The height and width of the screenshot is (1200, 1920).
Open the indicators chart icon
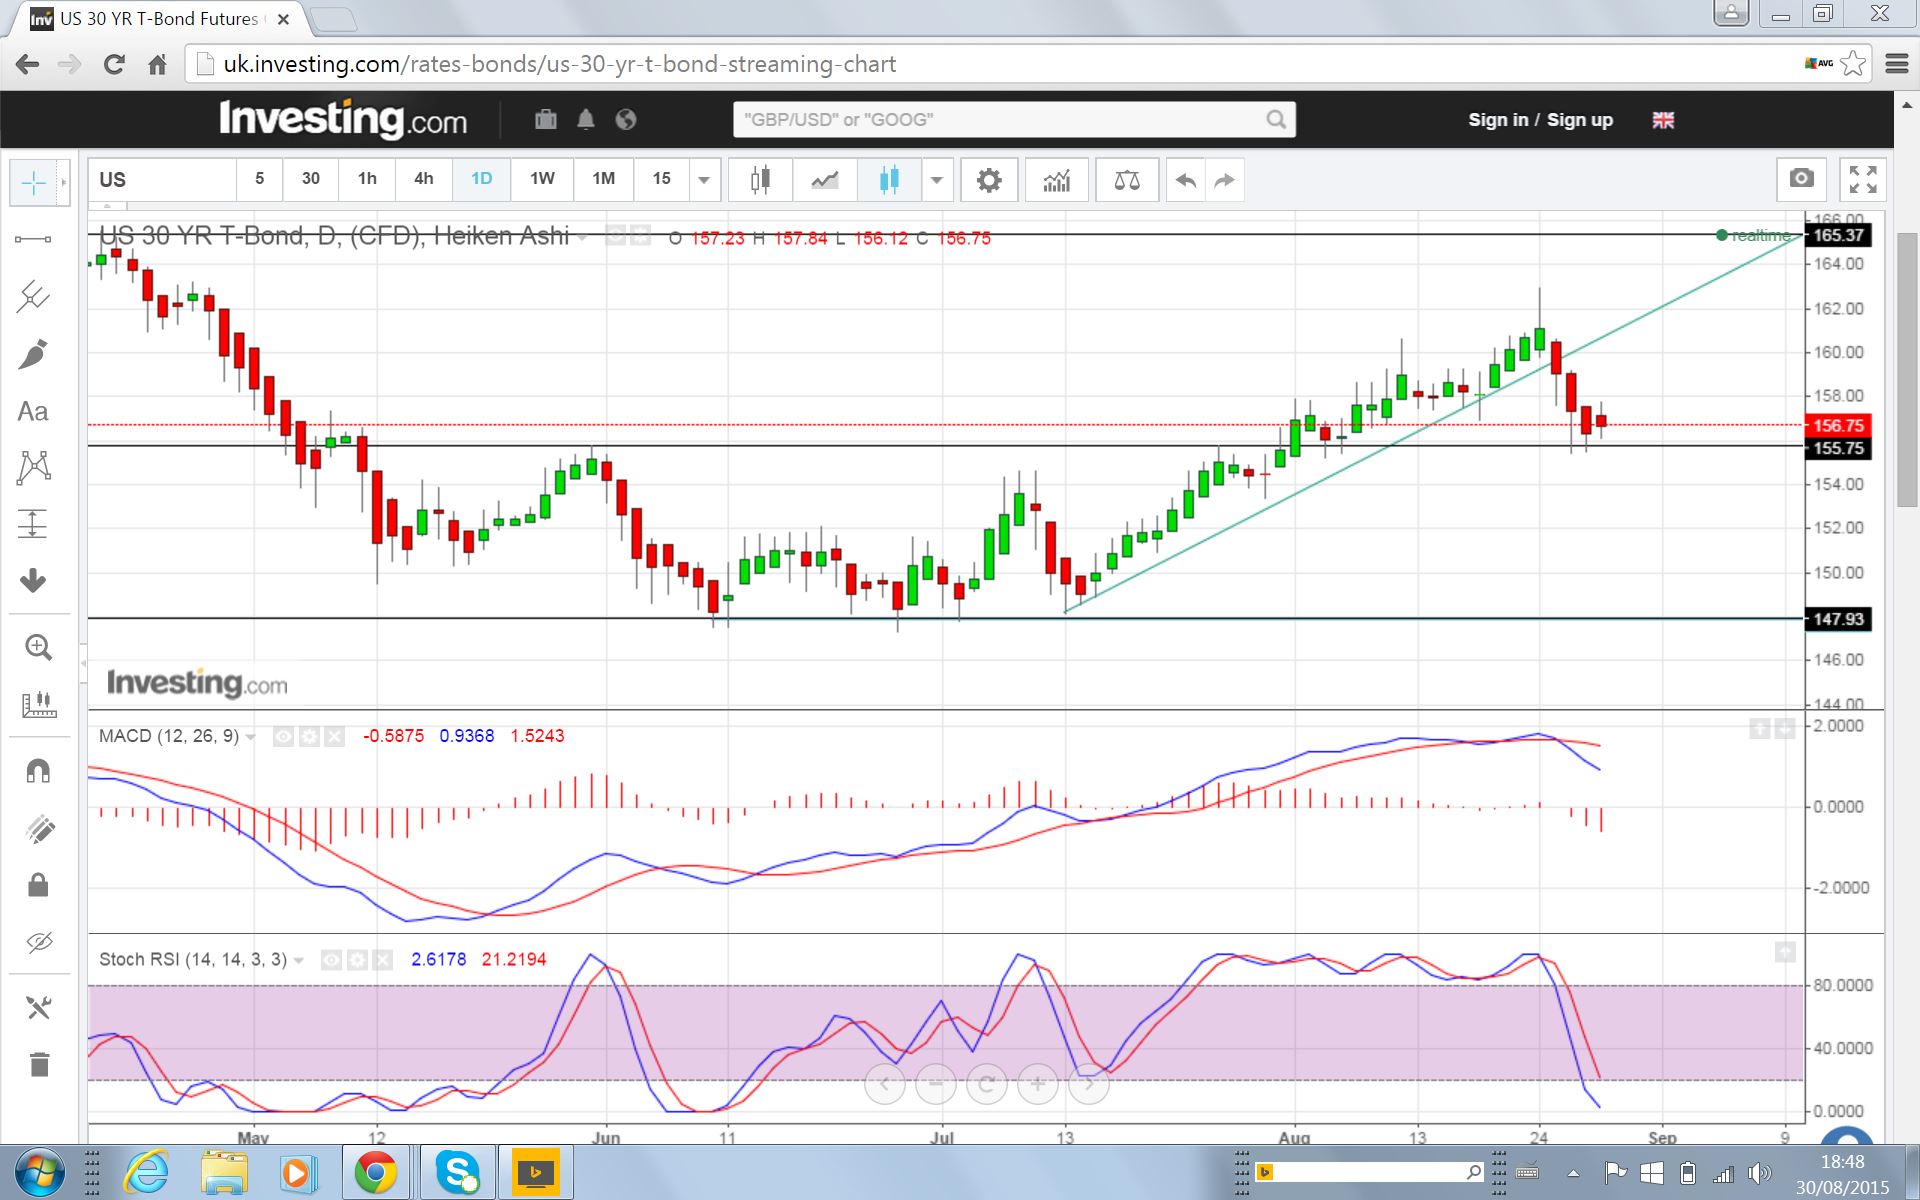coord(1057,180)
